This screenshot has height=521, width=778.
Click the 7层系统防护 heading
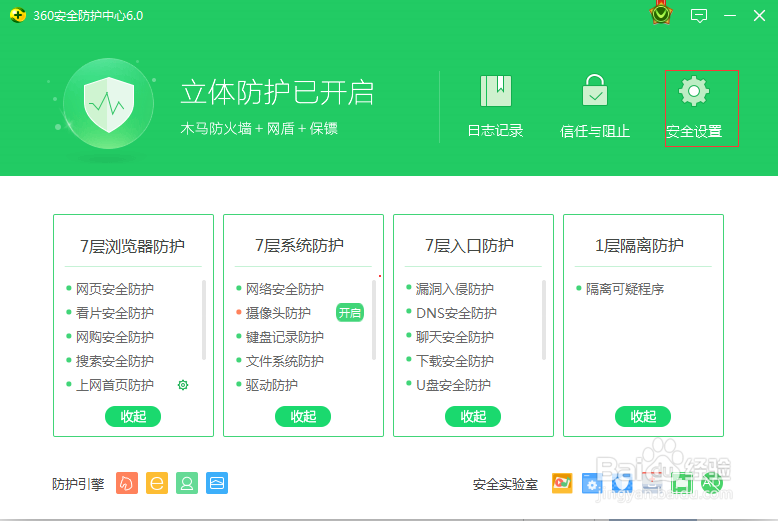point(299,245)
